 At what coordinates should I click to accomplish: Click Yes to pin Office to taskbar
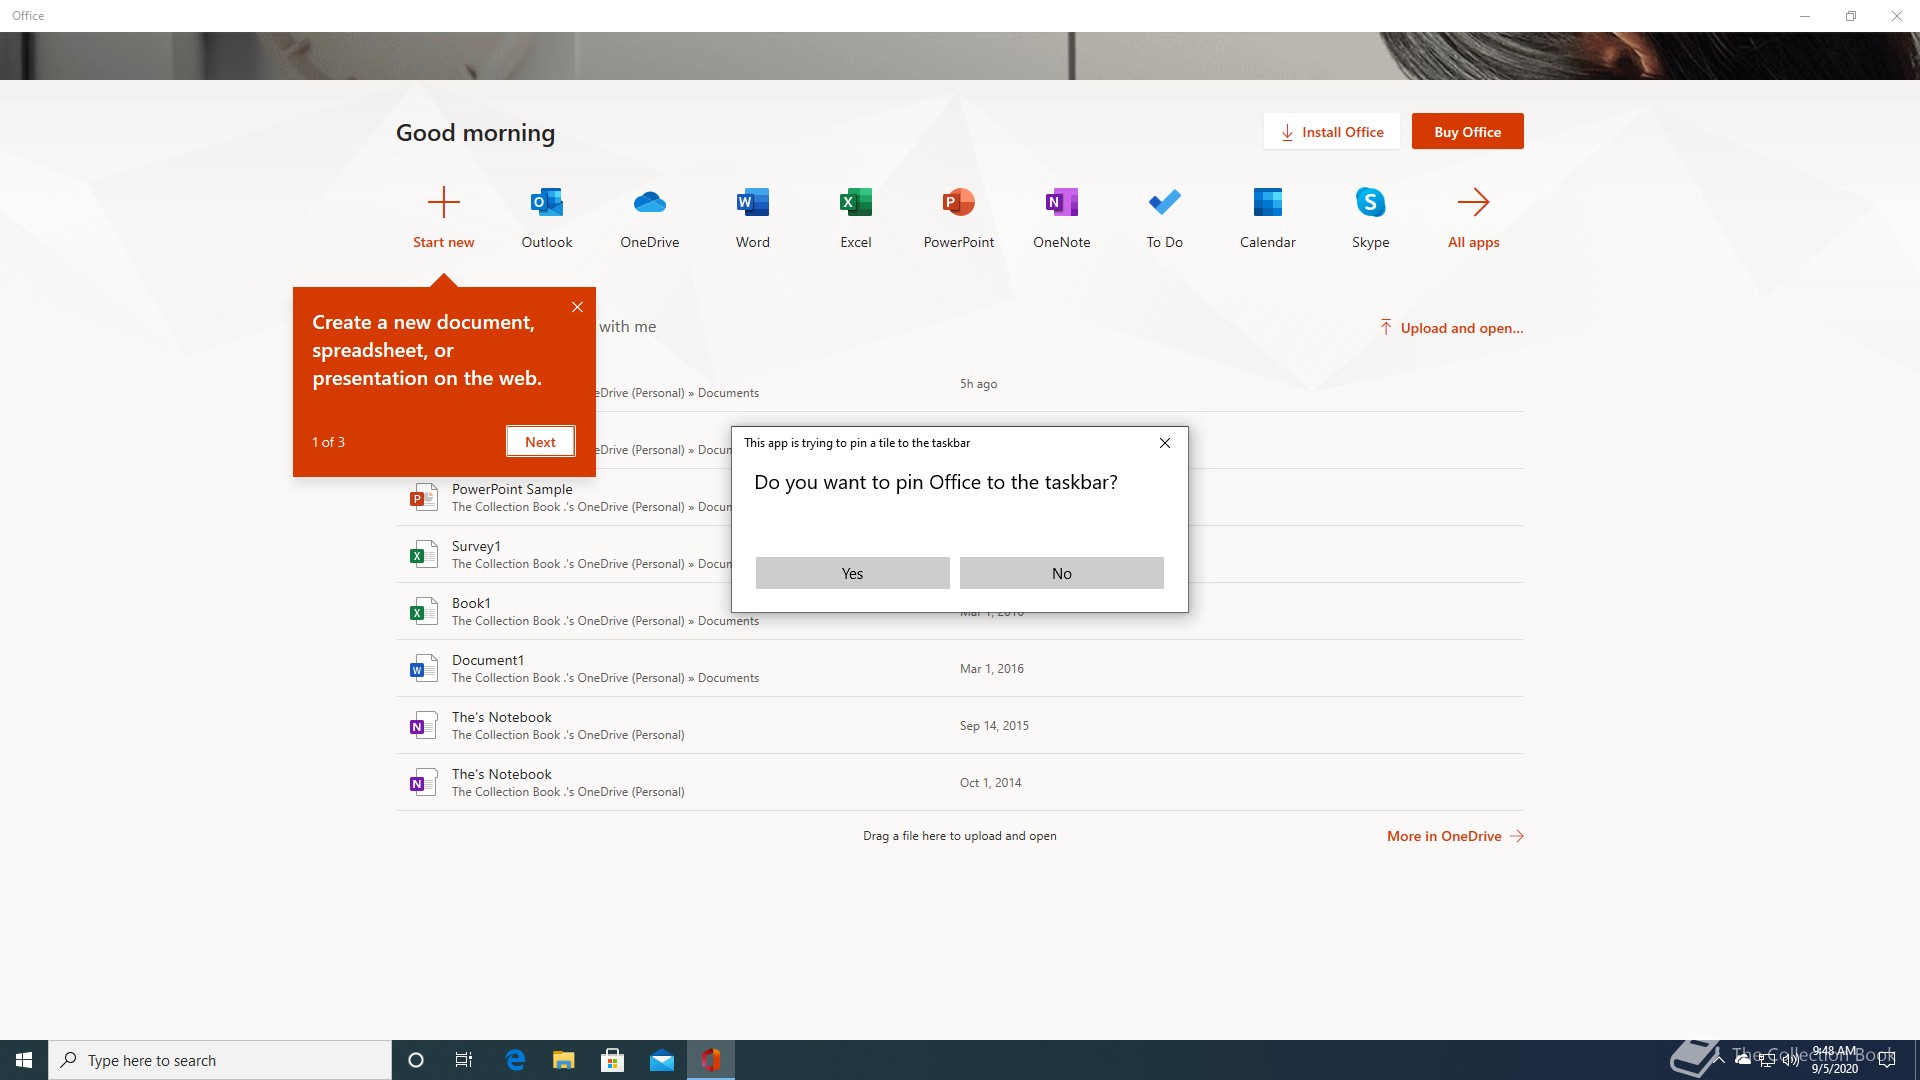pyautogui.click(x=852, y=573)
